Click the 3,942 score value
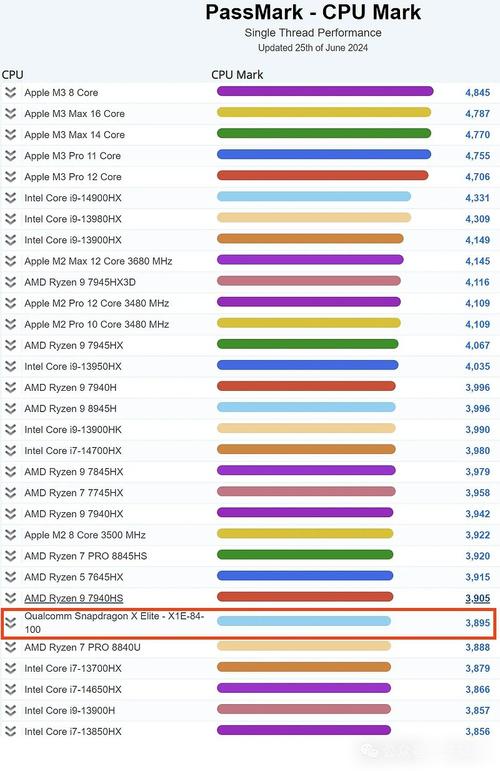 (477, 514)
